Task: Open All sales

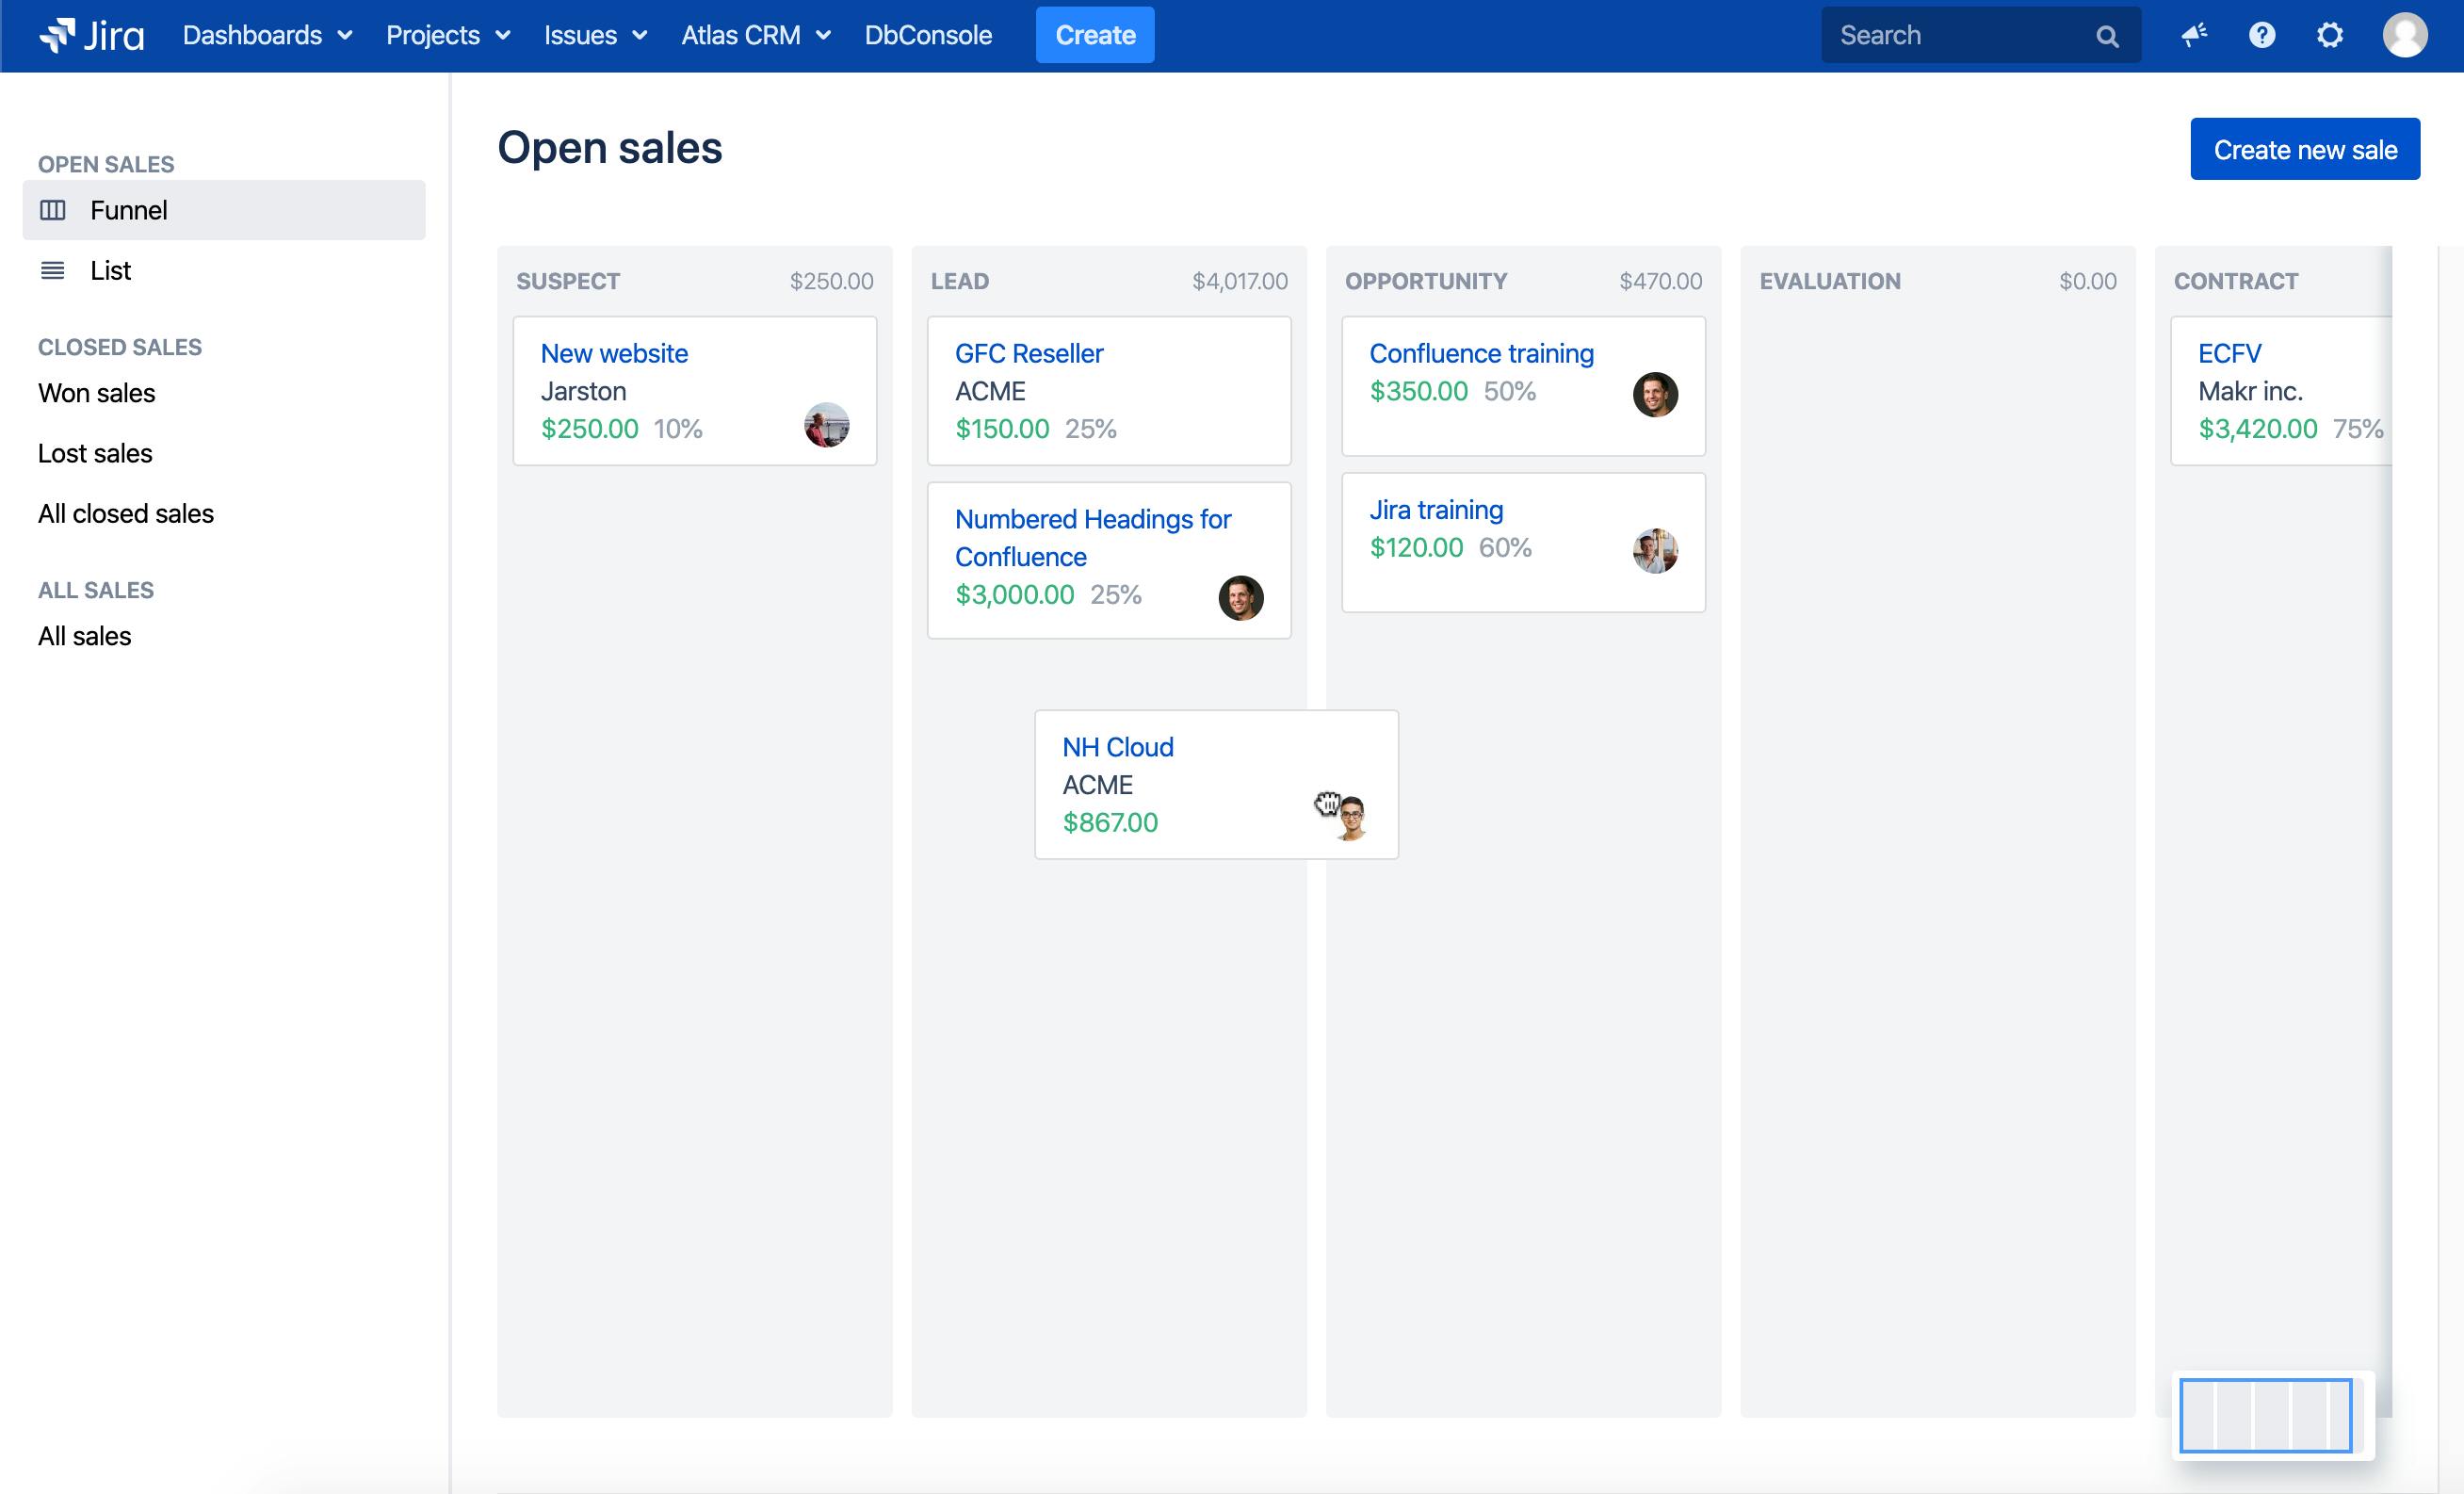Action: (85, 636)
